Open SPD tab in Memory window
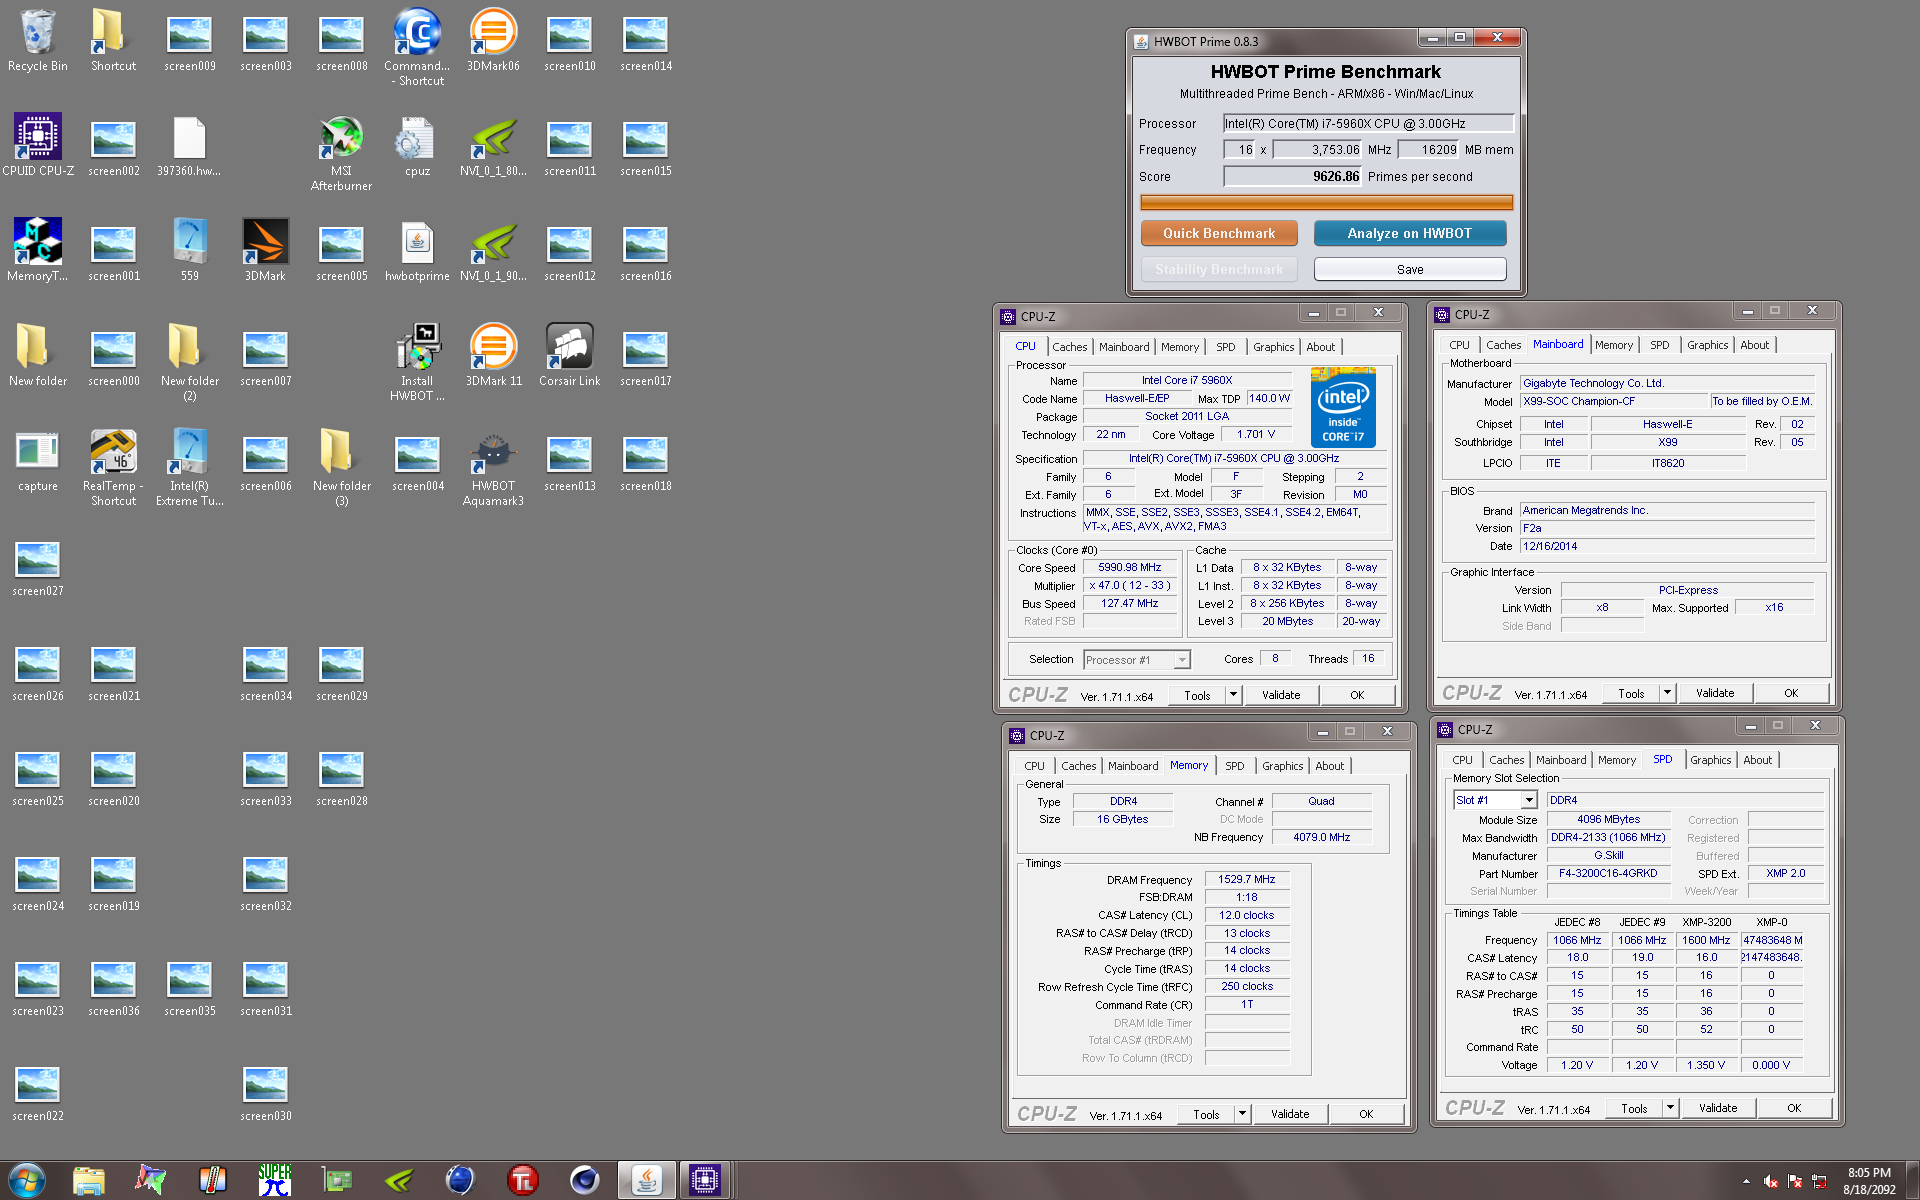 [1235, 766]
